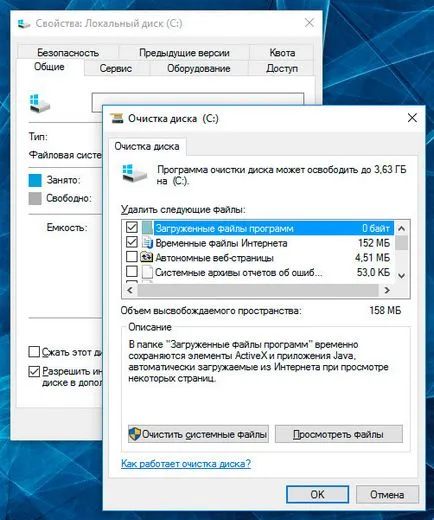Click the file list scroll down arrow
This screenshot has width=434, height=520.
[x=402, y=276]
